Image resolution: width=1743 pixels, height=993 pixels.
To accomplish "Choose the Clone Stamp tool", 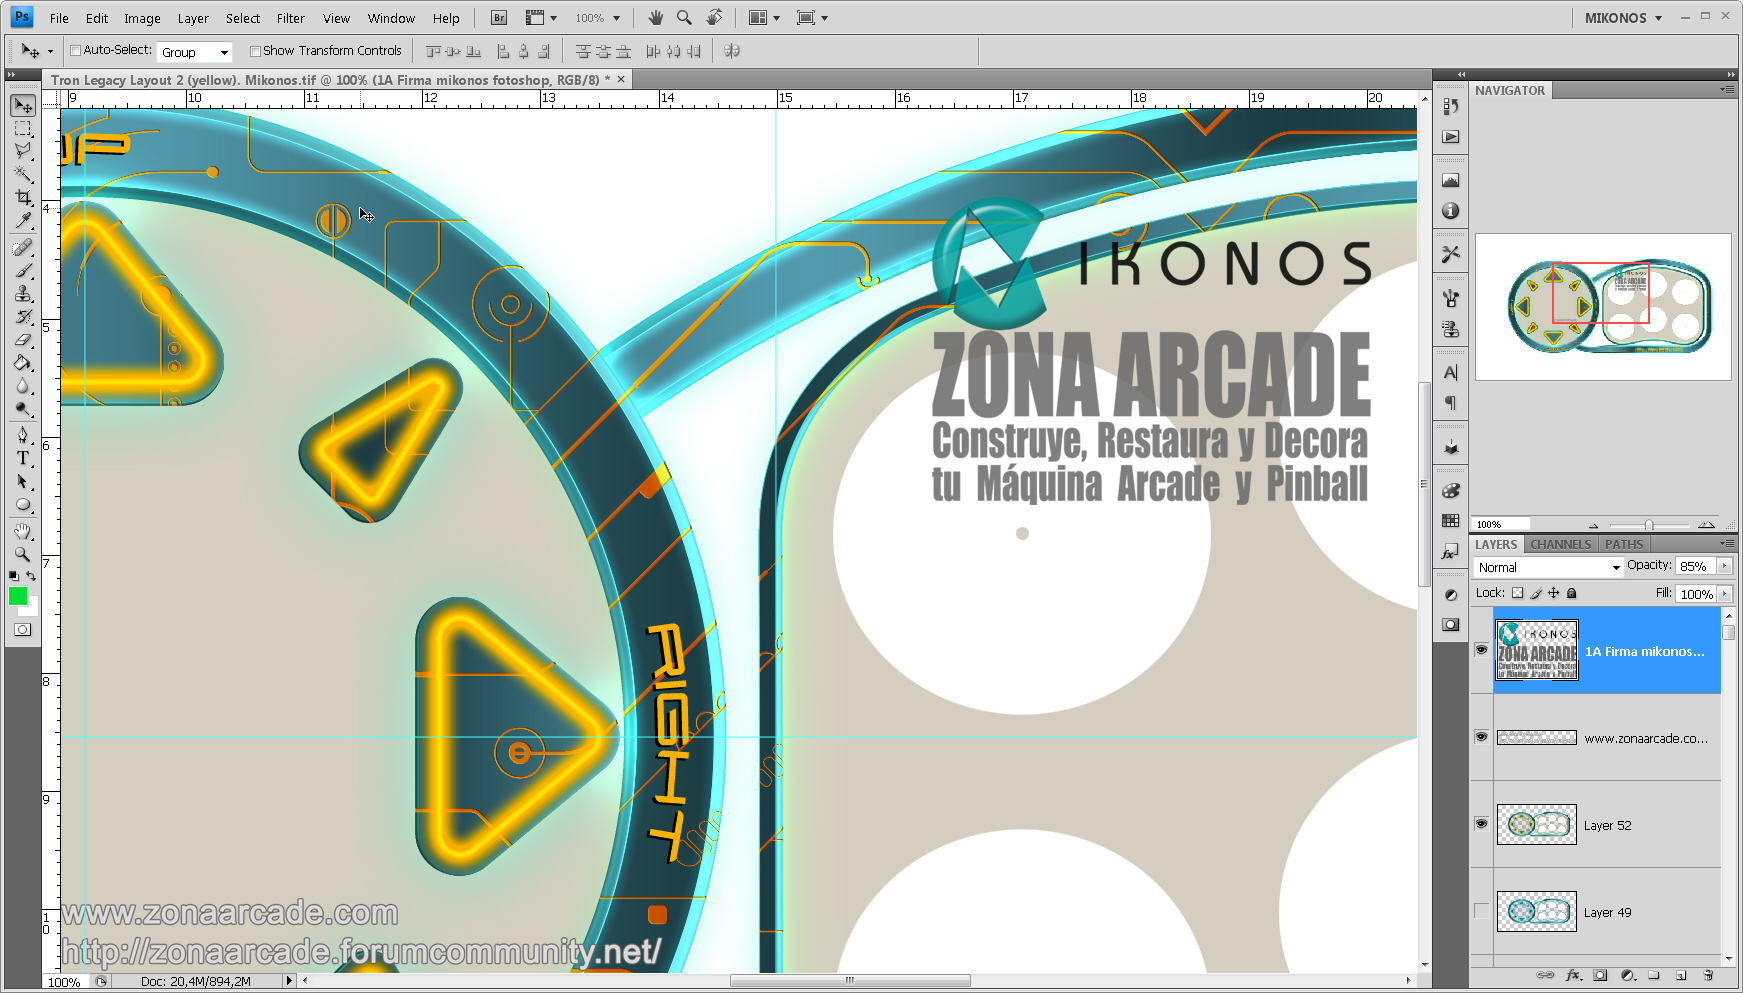I will pyautogui.click(x=22, y=293).
